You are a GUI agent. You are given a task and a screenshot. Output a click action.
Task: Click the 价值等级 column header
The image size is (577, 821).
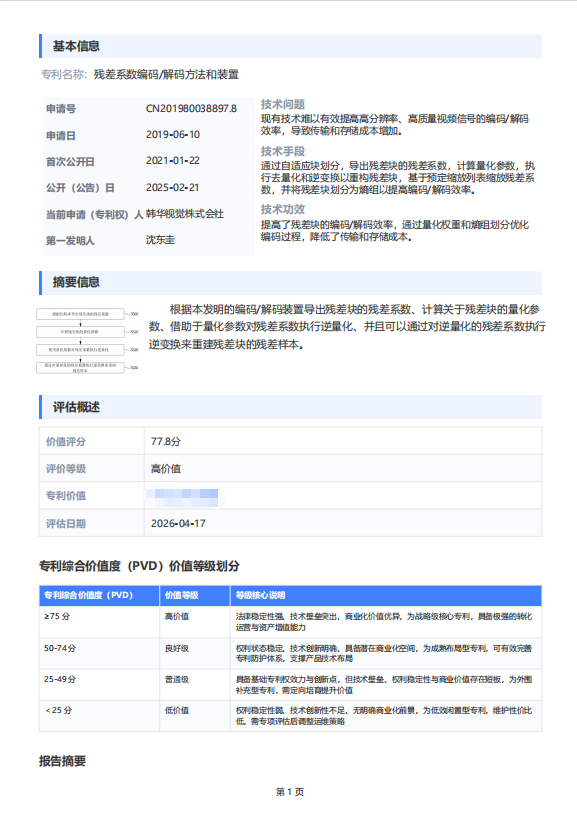(x=195, y=595)
